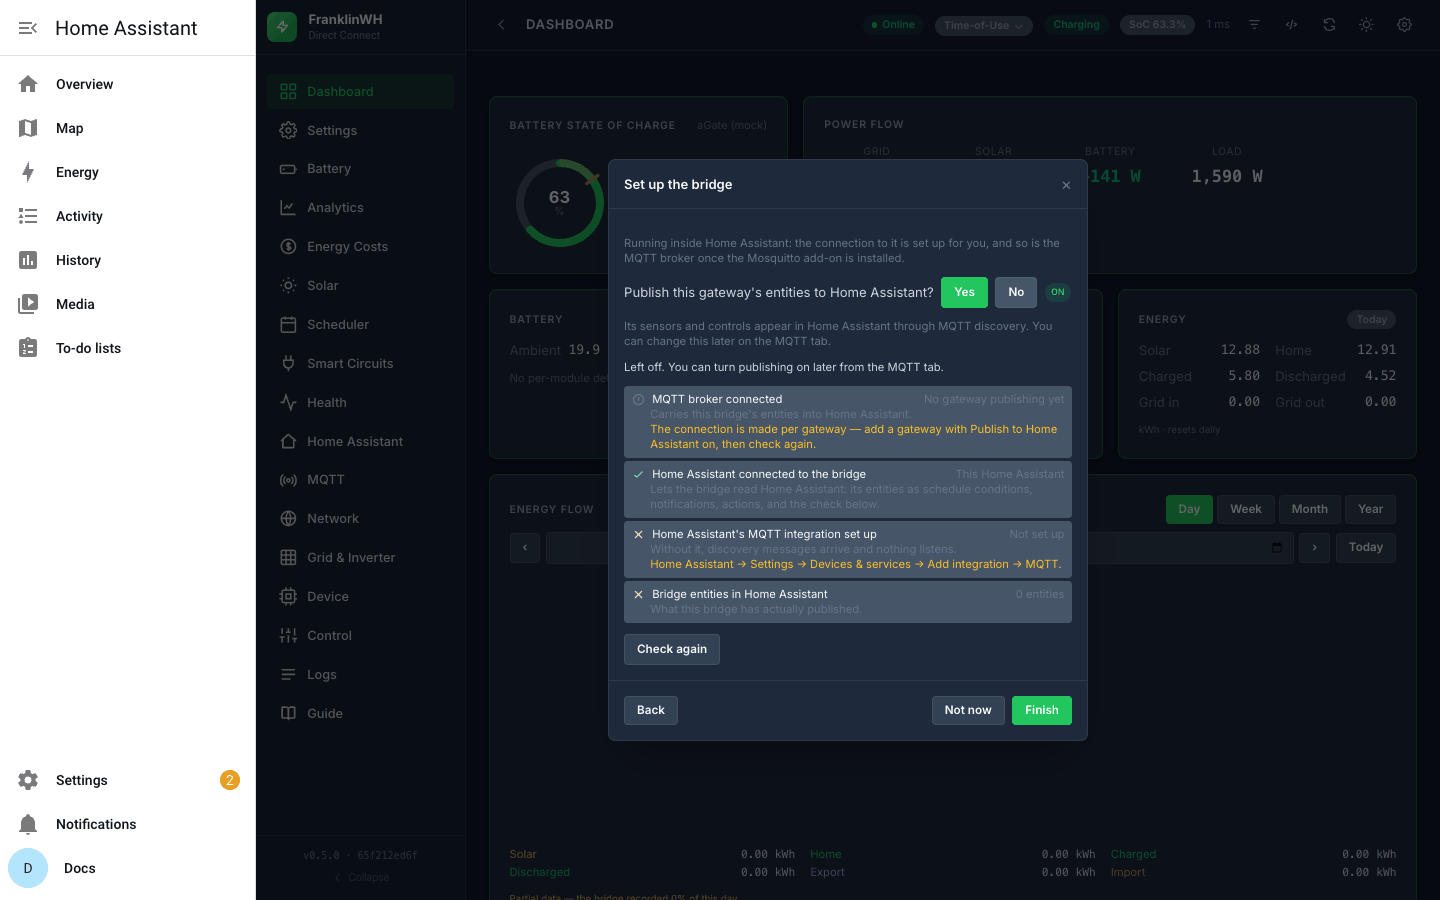This screenshot has height=900, width=1440.
Task: Open the Time-of-Use mode dropdown
Action: [x=984, y=25]
